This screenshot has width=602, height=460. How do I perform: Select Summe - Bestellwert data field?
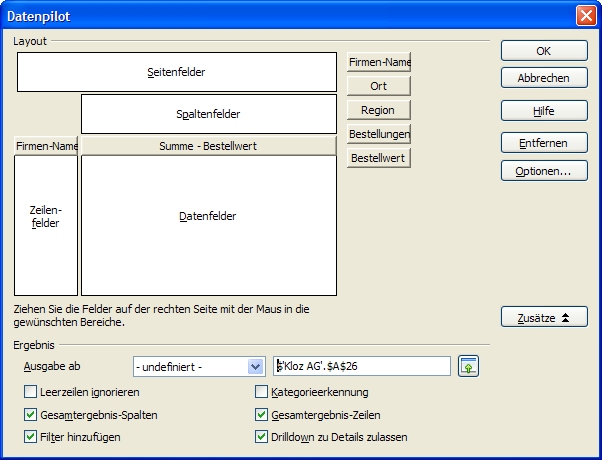click(208, 146)
